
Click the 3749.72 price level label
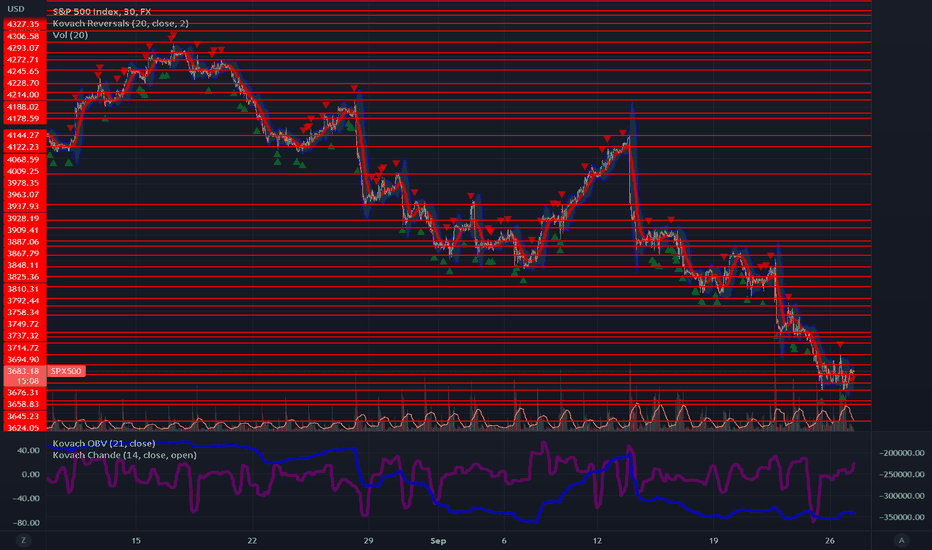pos(23,324)
